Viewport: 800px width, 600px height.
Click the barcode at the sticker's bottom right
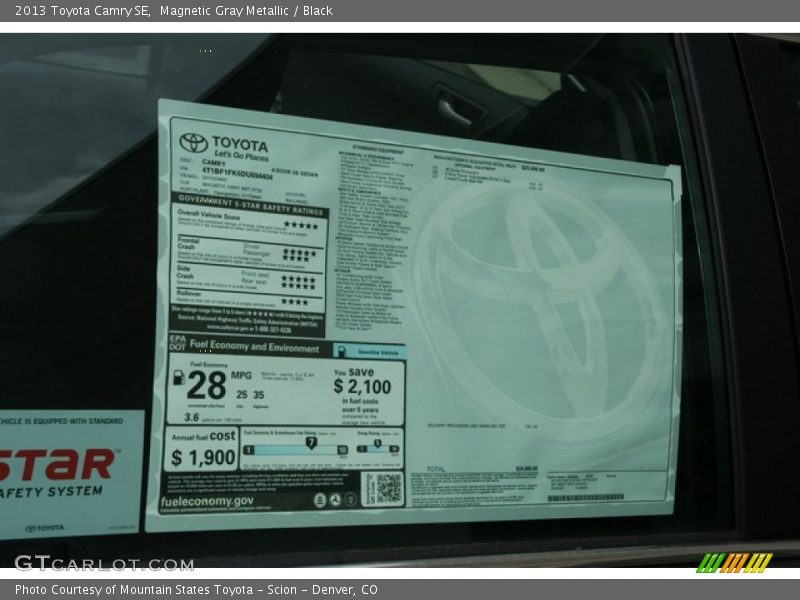click(x=585, y=498)
